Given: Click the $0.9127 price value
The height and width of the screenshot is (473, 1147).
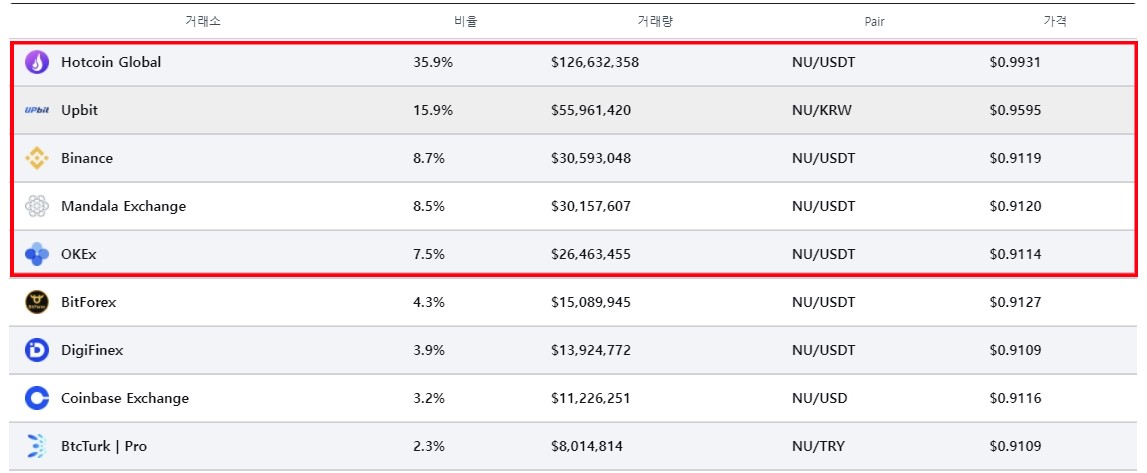Looking at the screenshot, I should (x=1015, y=302).
